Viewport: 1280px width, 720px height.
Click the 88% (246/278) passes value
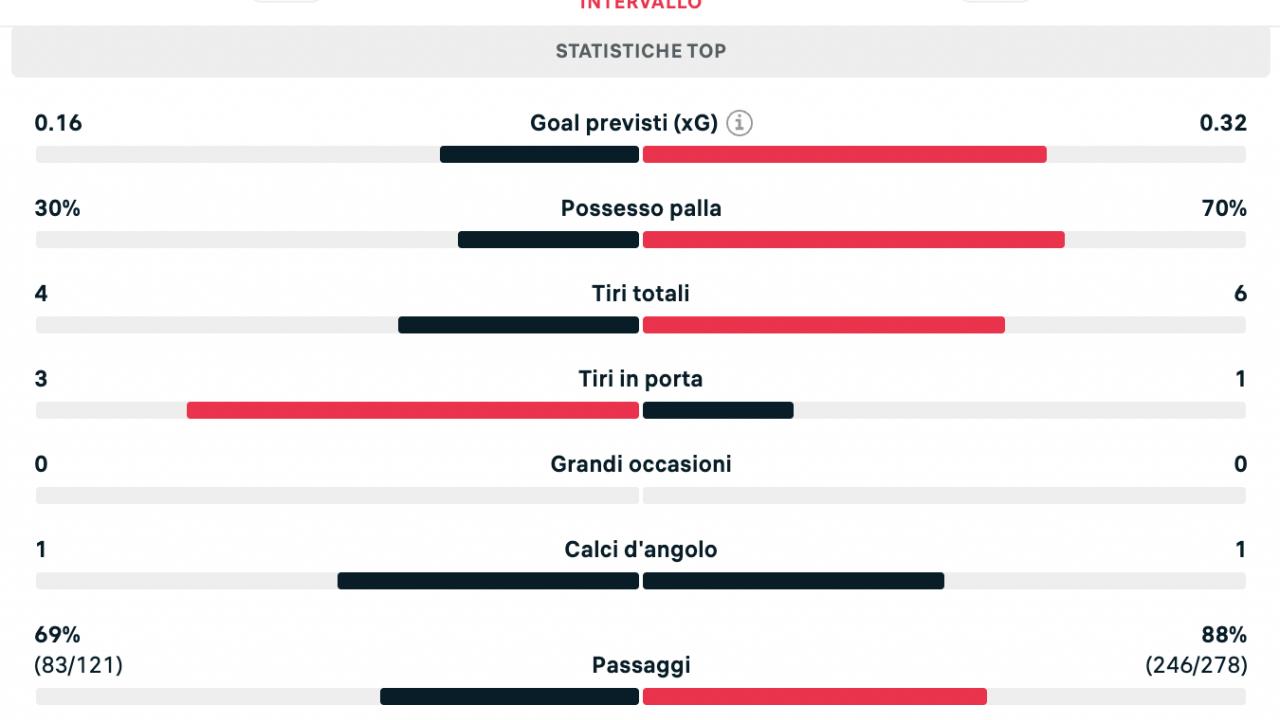pyautogui.click(x=1196, y=650)
